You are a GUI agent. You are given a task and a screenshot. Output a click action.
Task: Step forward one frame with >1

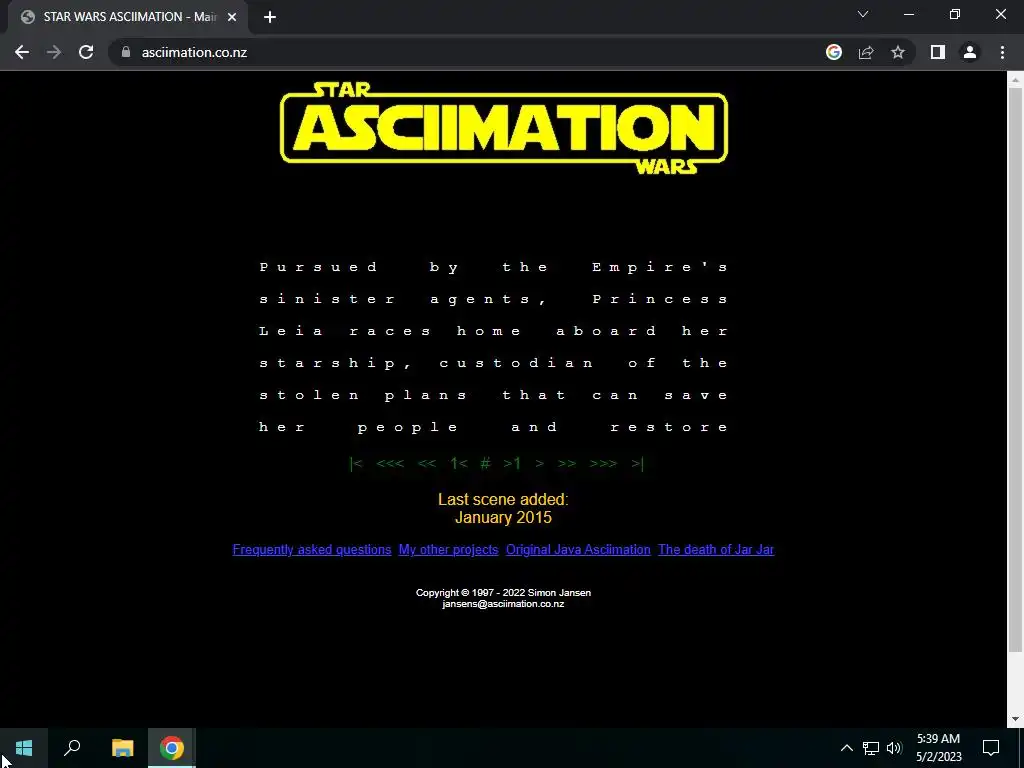pos(512,463)
